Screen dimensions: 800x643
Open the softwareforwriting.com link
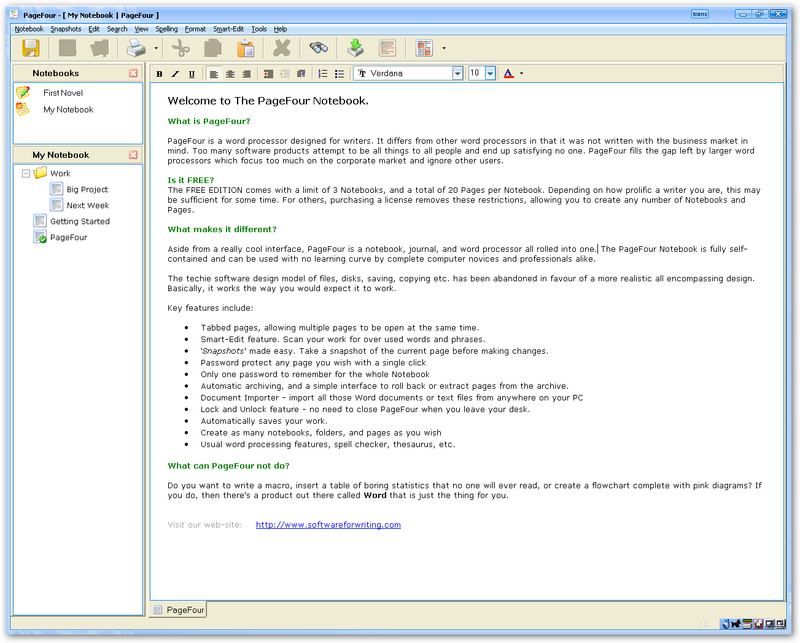328,525
